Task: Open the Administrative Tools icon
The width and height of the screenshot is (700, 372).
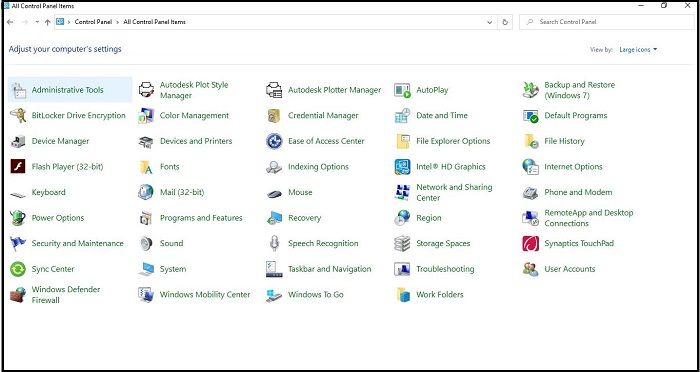Action: pyautogui.click(x=18, y=90)
